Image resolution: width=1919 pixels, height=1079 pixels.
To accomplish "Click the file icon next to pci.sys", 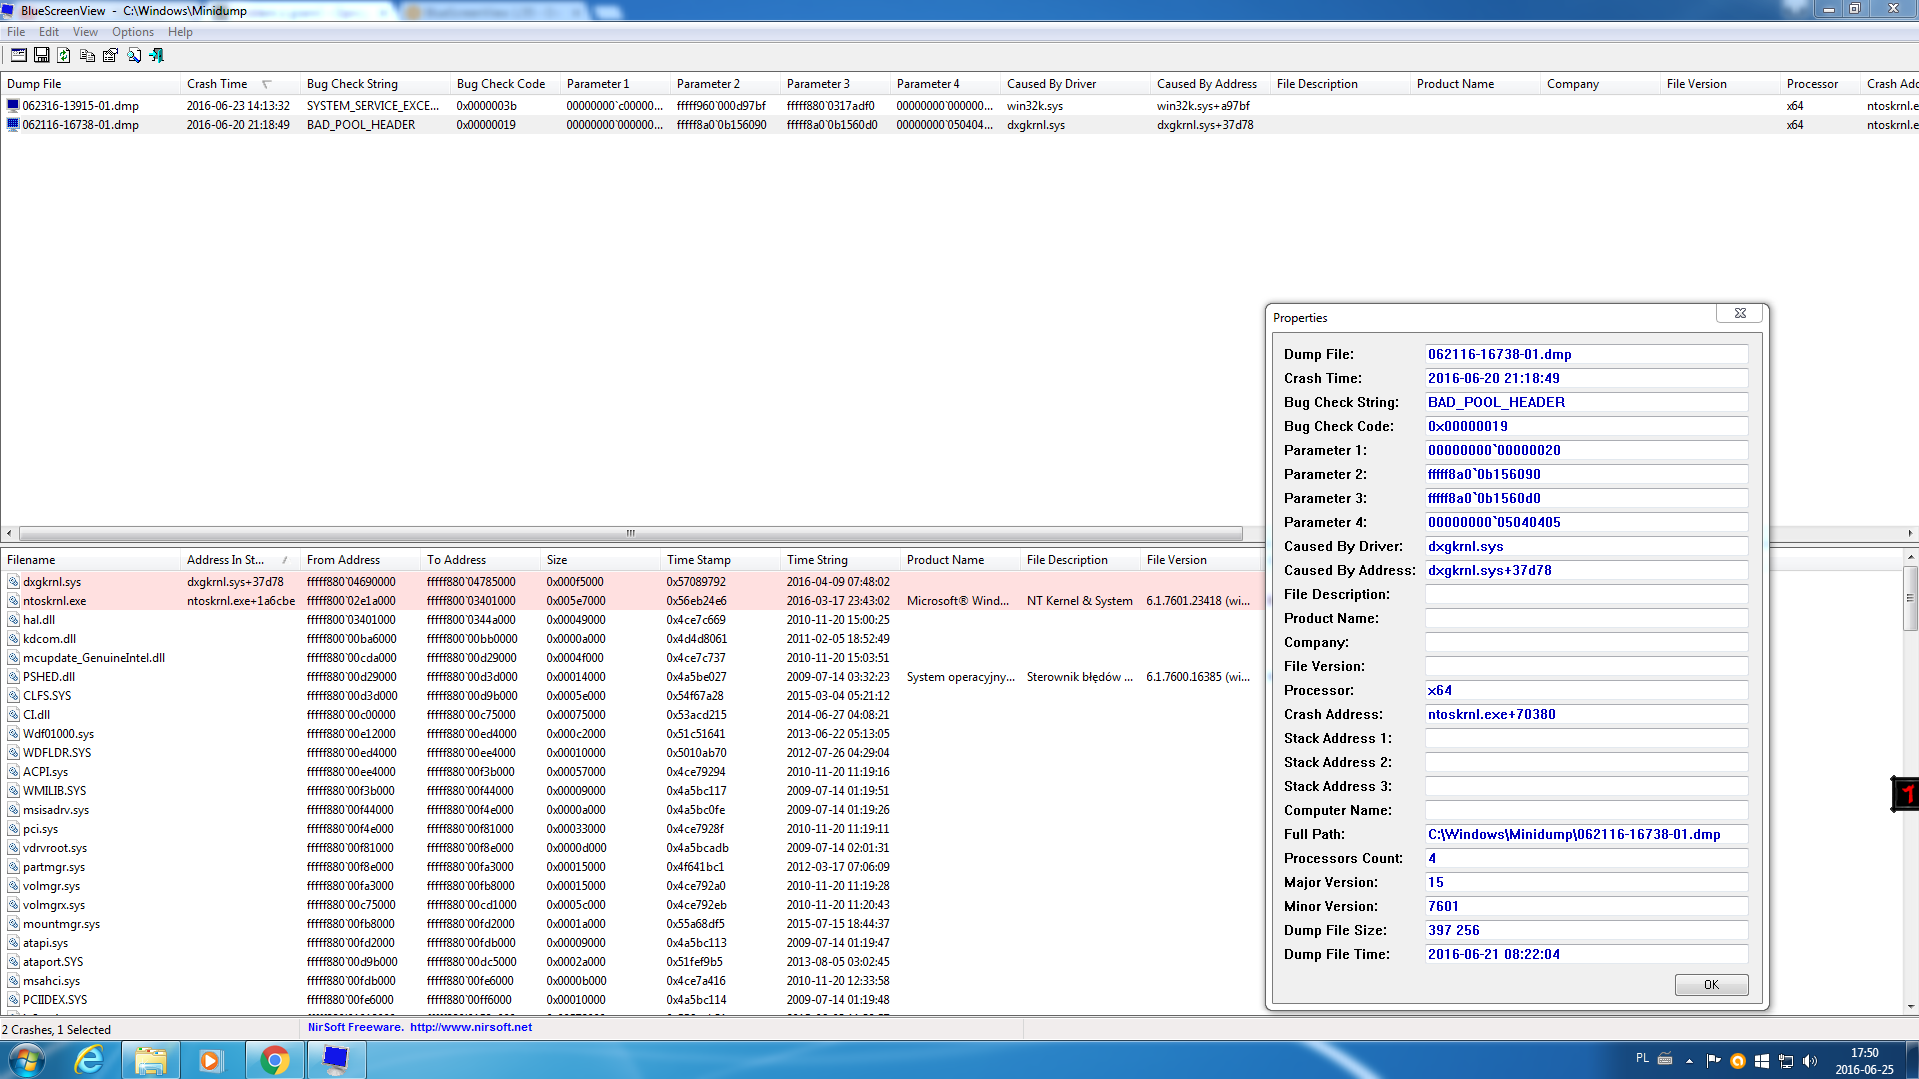I will pyautogui.click(x=14, y=829).
